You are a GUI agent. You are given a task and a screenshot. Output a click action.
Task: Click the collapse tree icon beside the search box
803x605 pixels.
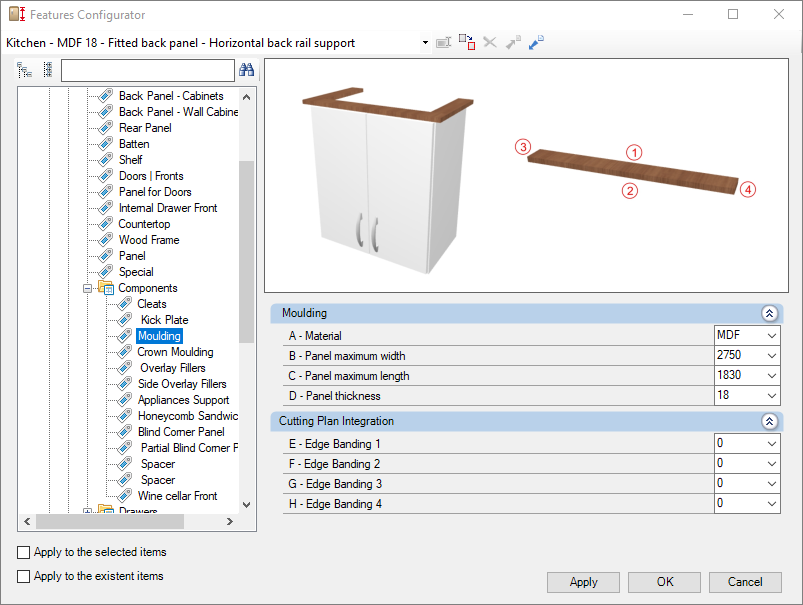pyautogui.click(x=47, y=70)
